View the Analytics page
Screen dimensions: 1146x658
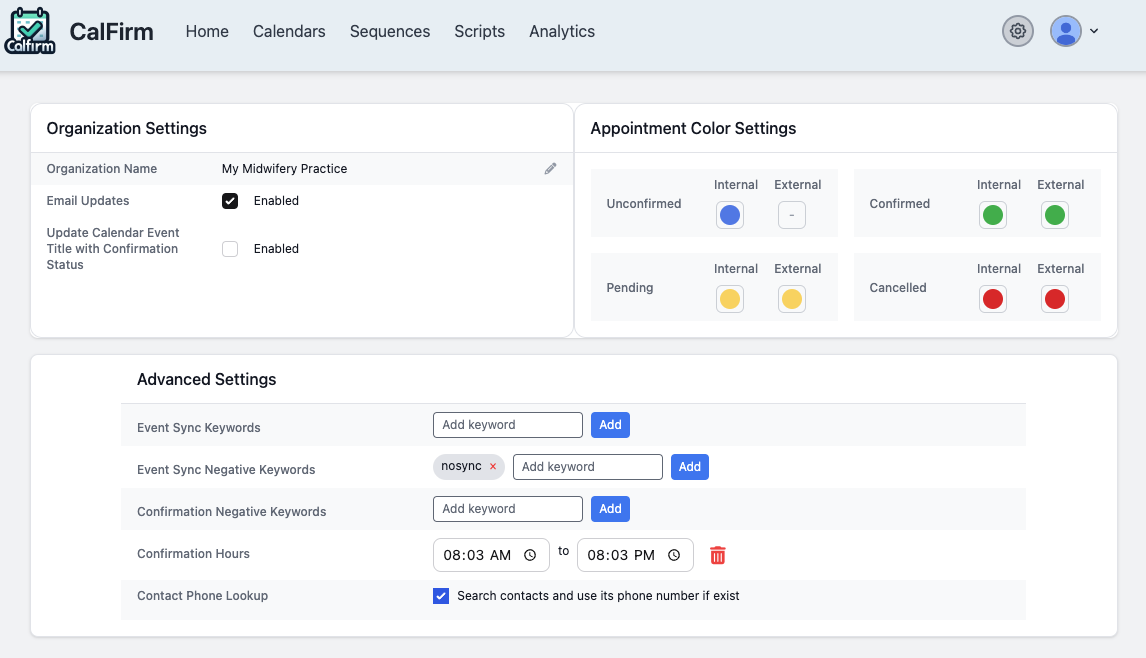click(x=562, y=31)
